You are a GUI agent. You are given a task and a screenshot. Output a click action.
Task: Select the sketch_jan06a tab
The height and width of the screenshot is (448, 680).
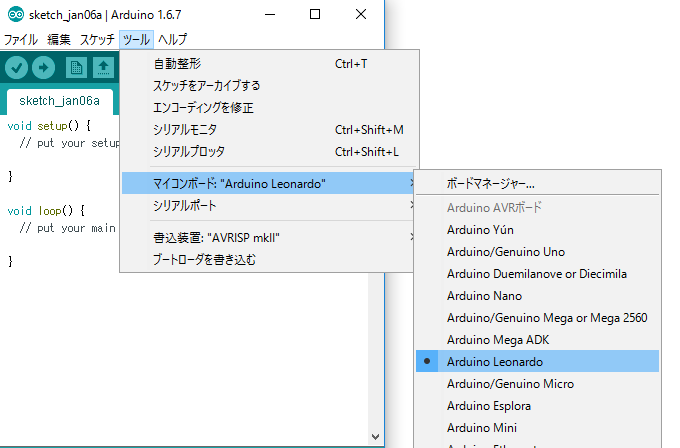pyautogui.click(x=59, y=101)
